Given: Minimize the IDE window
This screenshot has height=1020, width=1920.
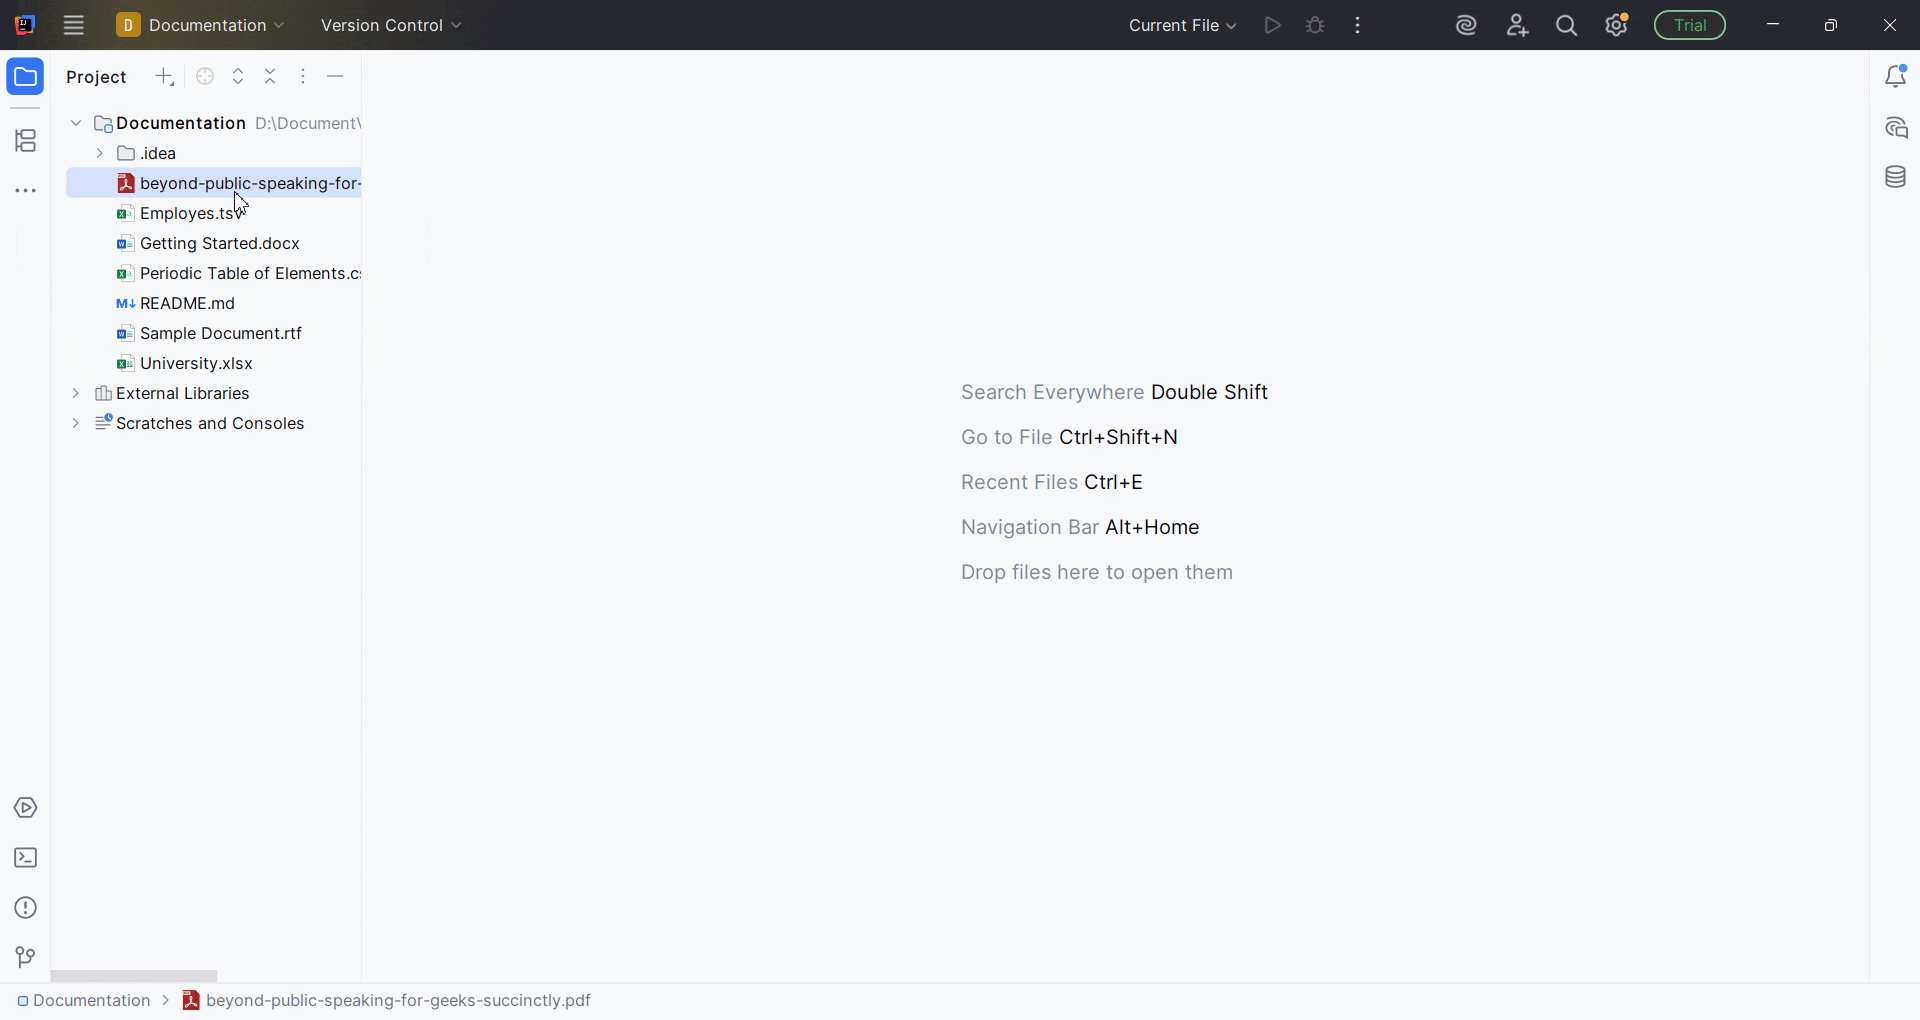Looking at the screenshot, I should tap(1774, 26).
